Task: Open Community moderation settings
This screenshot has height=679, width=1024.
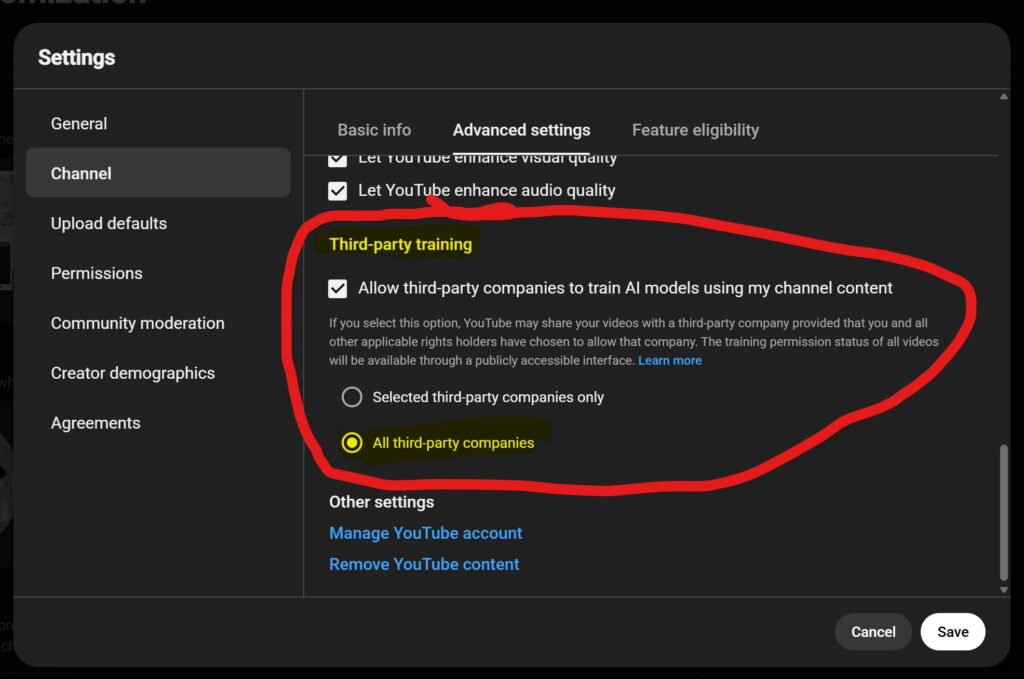Action: point(138,323)
